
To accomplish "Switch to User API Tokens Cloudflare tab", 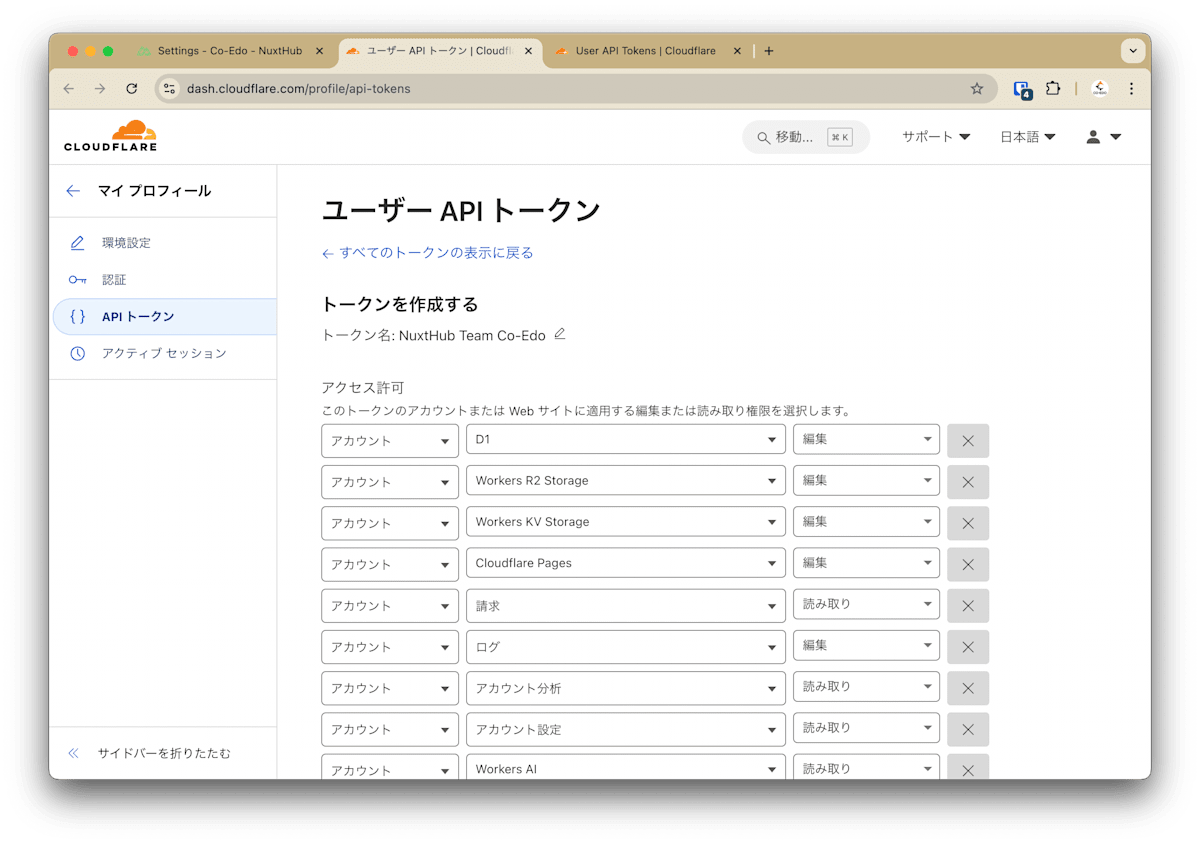I will (x=648, y=51).
